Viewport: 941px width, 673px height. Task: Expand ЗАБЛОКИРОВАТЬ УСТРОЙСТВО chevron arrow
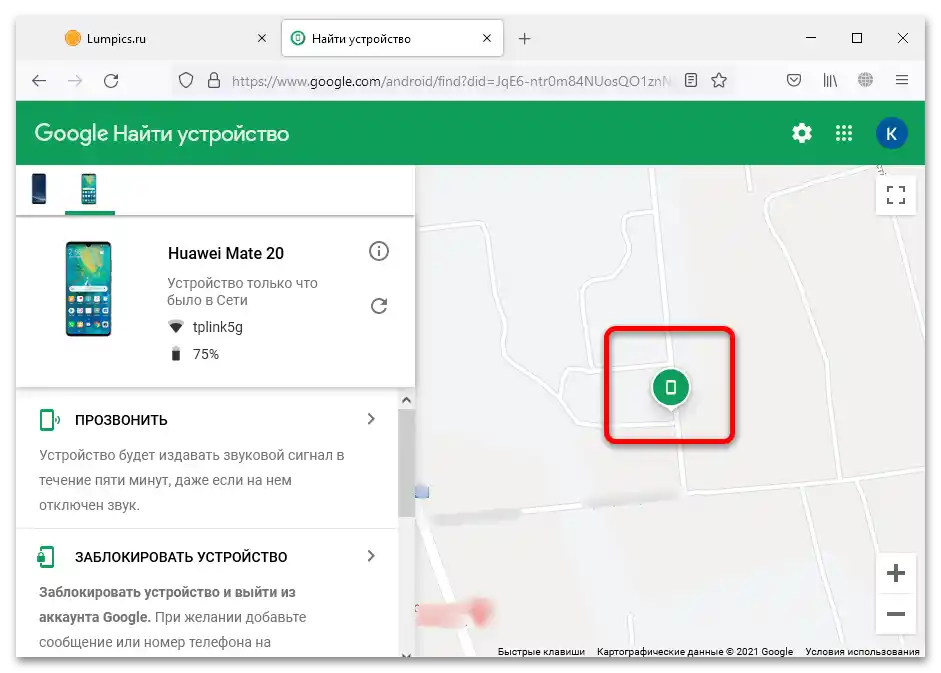371,556
